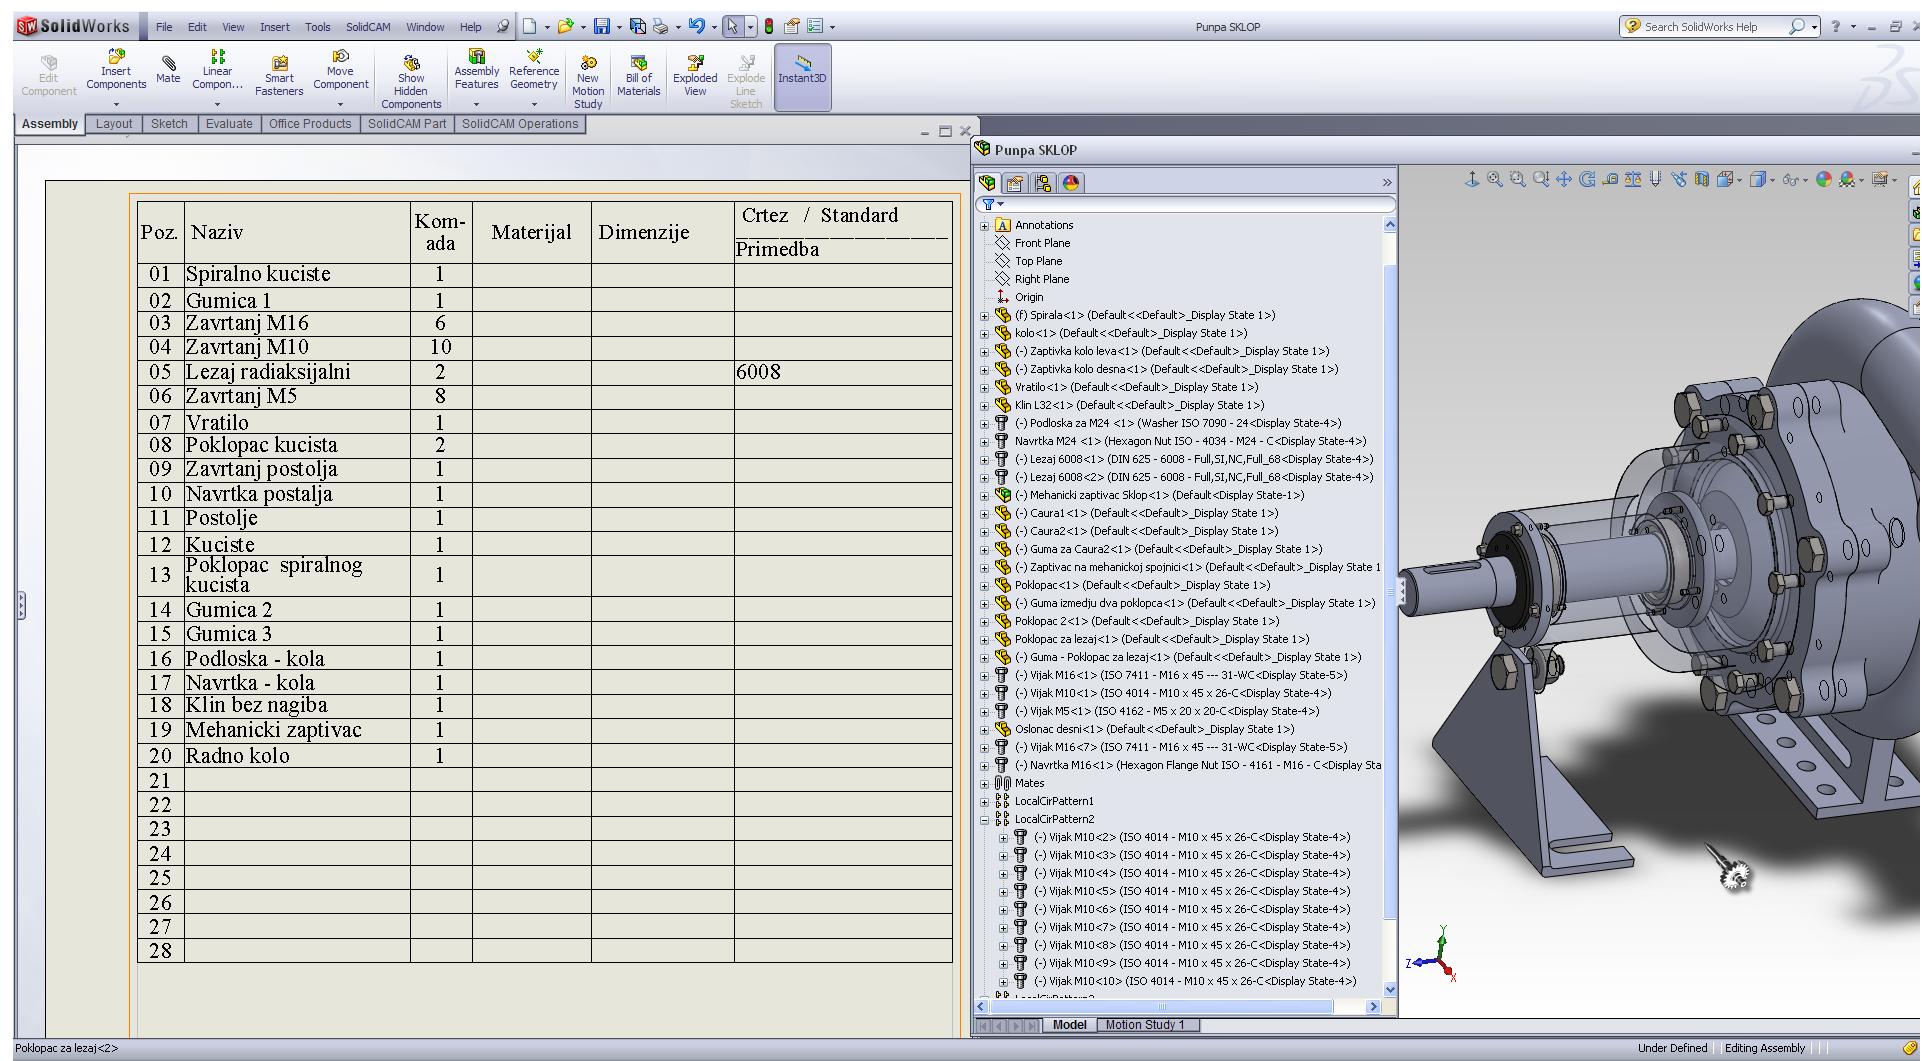
Task: Expand the Vratilo<1> component node
Action: pyautogui.click(x=985, y=388)
